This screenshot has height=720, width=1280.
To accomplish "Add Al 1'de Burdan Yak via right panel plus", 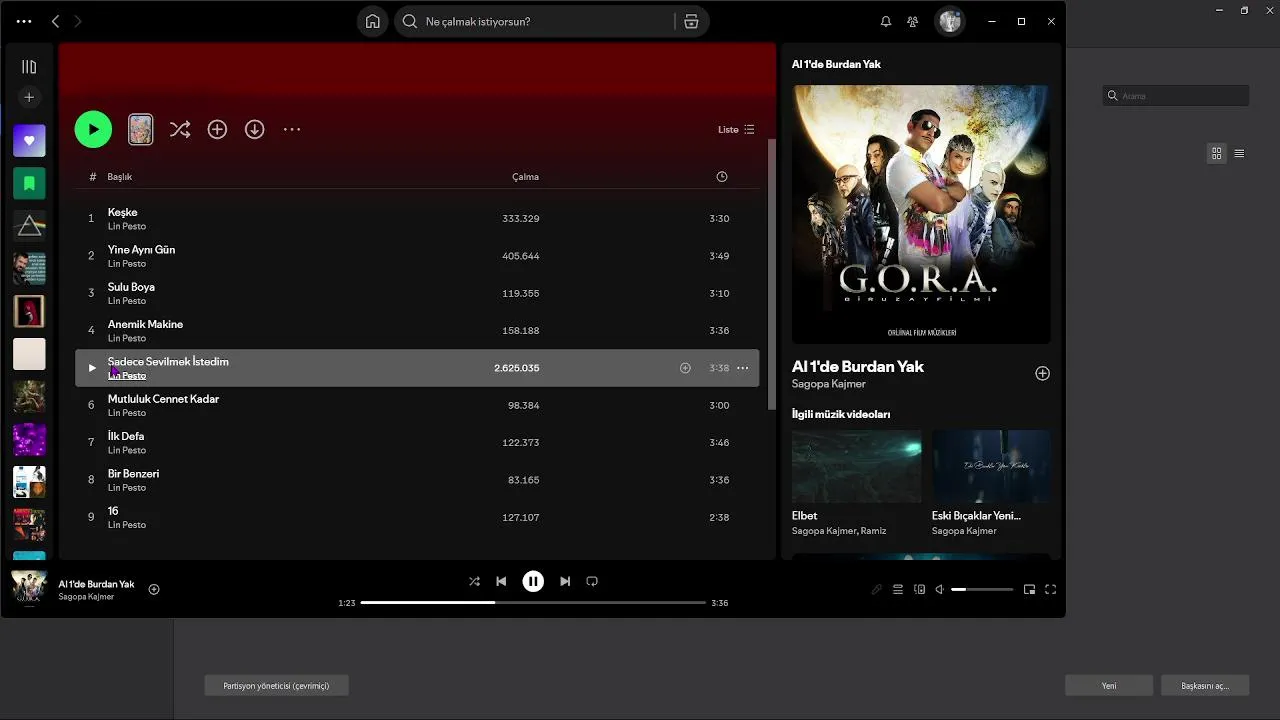I will [x=1042, y=373].
